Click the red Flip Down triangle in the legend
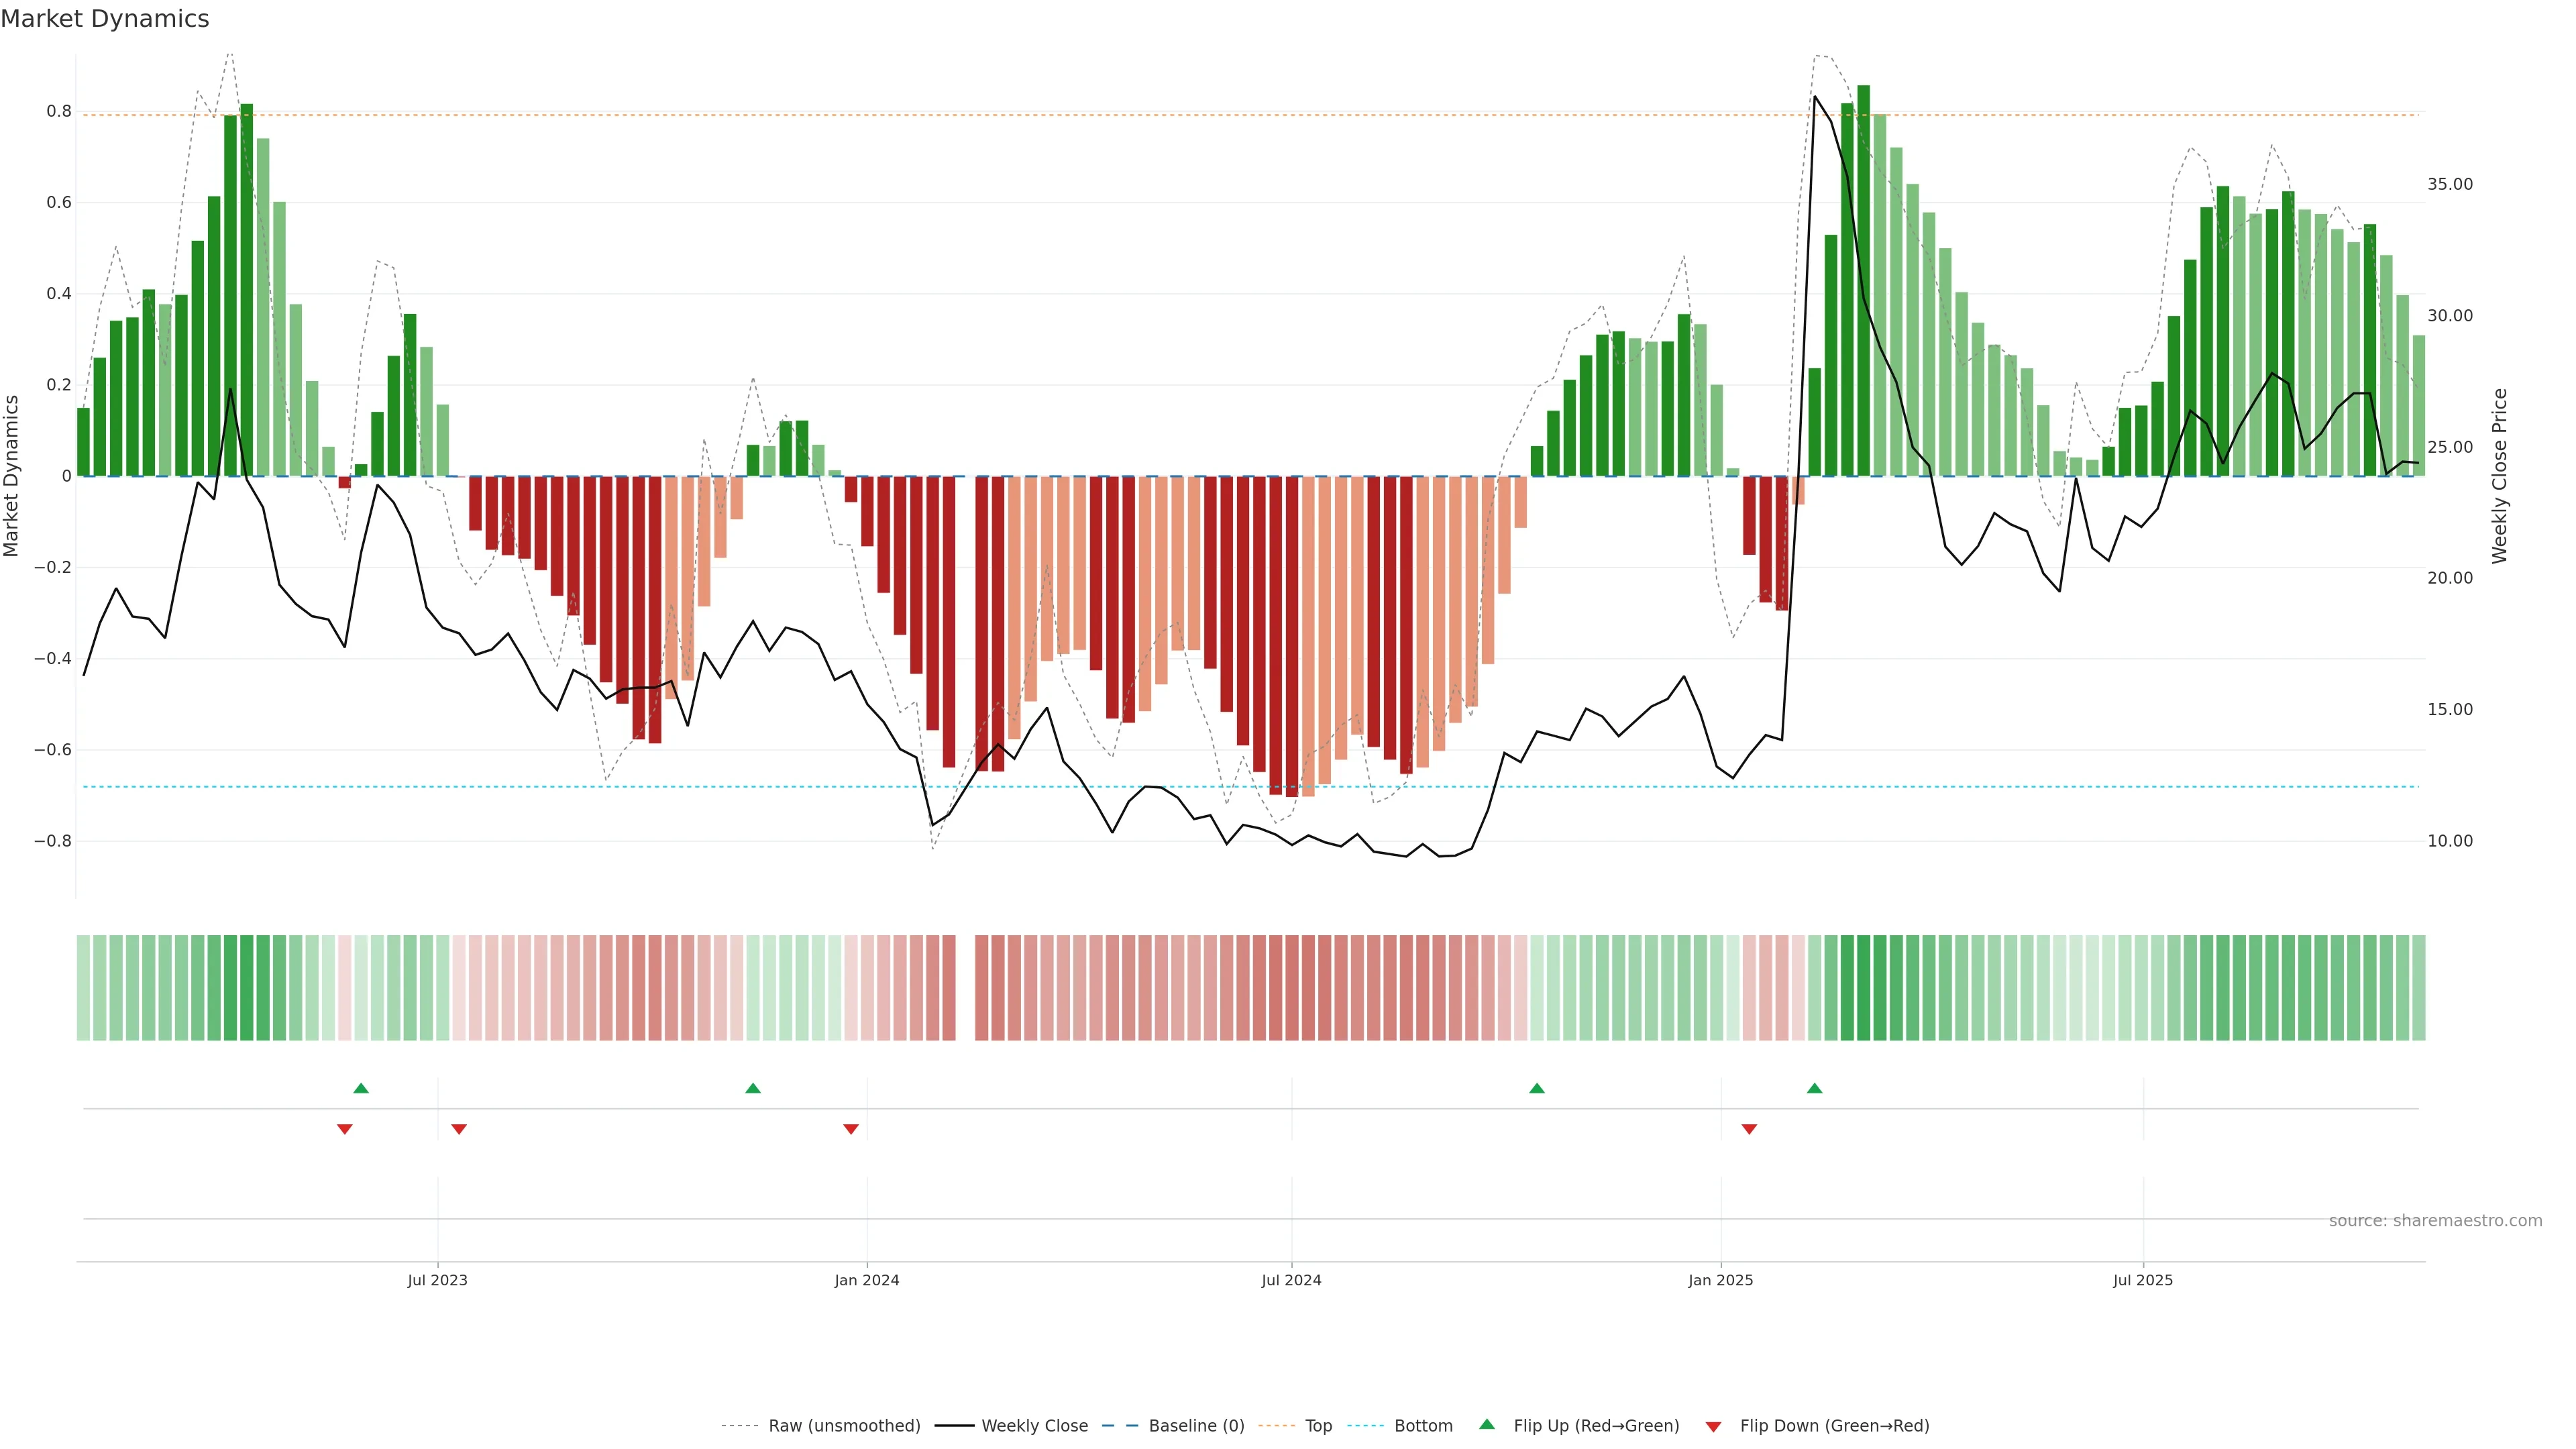2576x1449 pixels. (x=1713, y=1427)
